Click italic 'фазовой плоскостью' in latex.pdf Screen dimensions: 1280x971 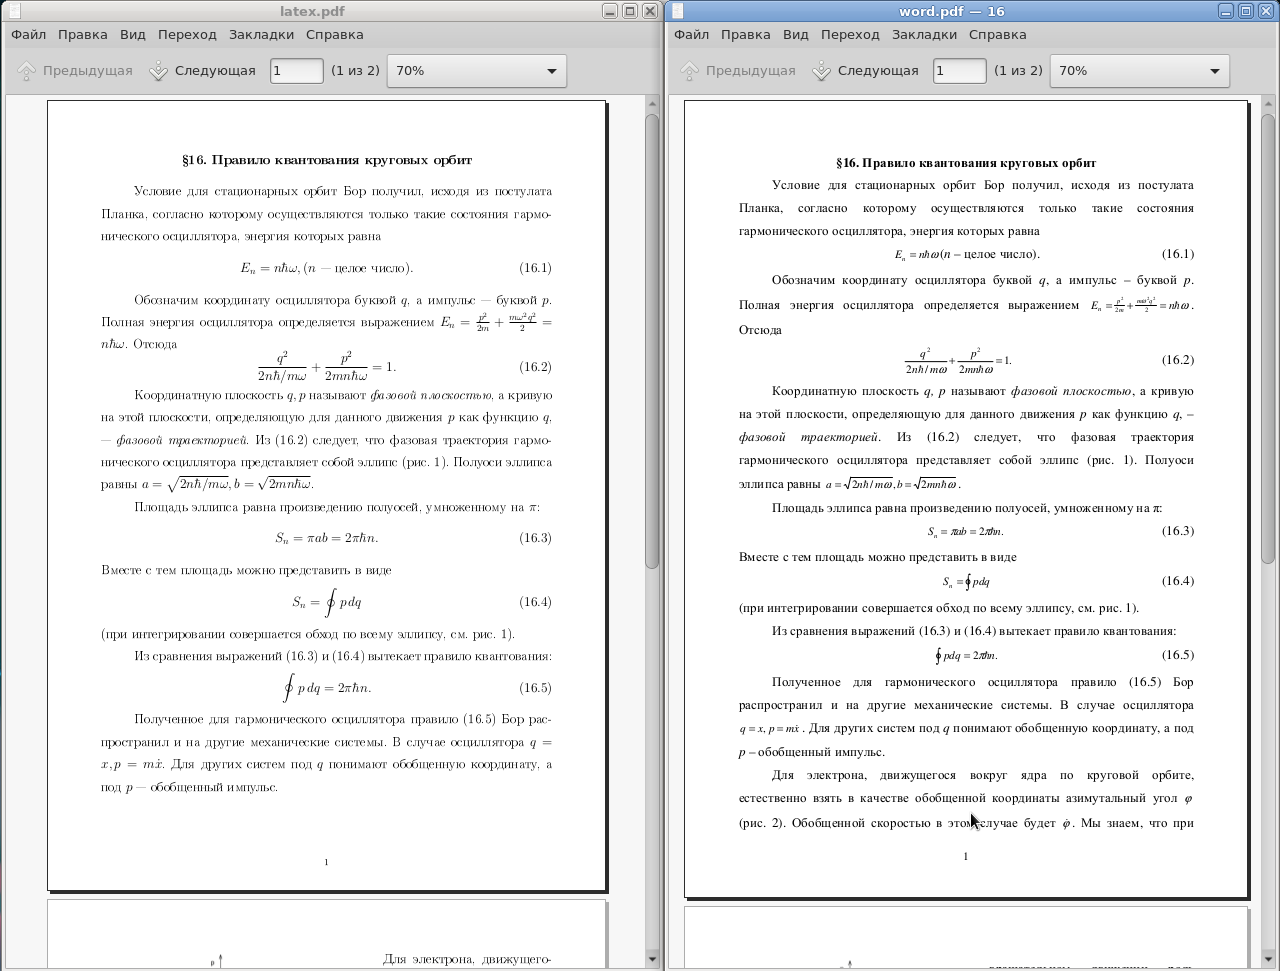[x=431, y=395]
